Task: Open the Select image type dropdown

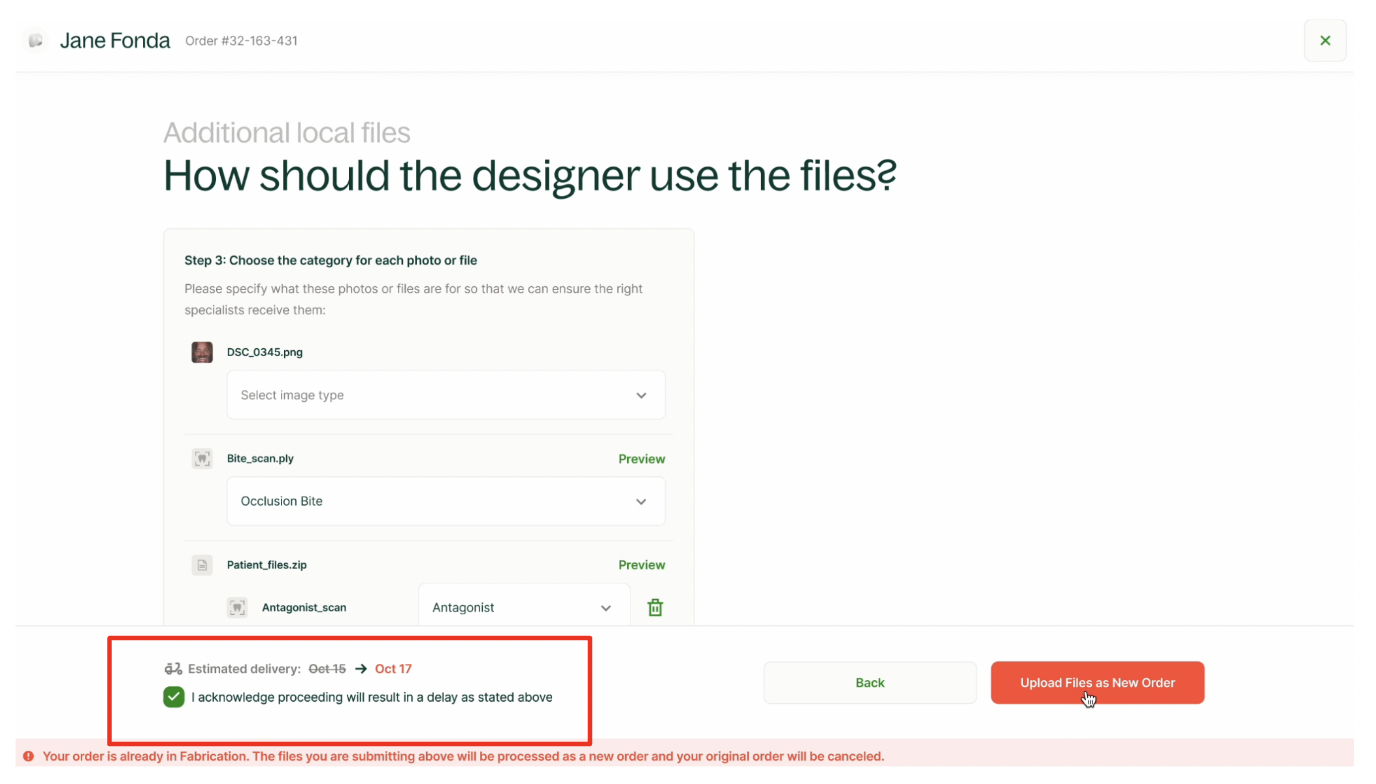Action: pos(446,395)
